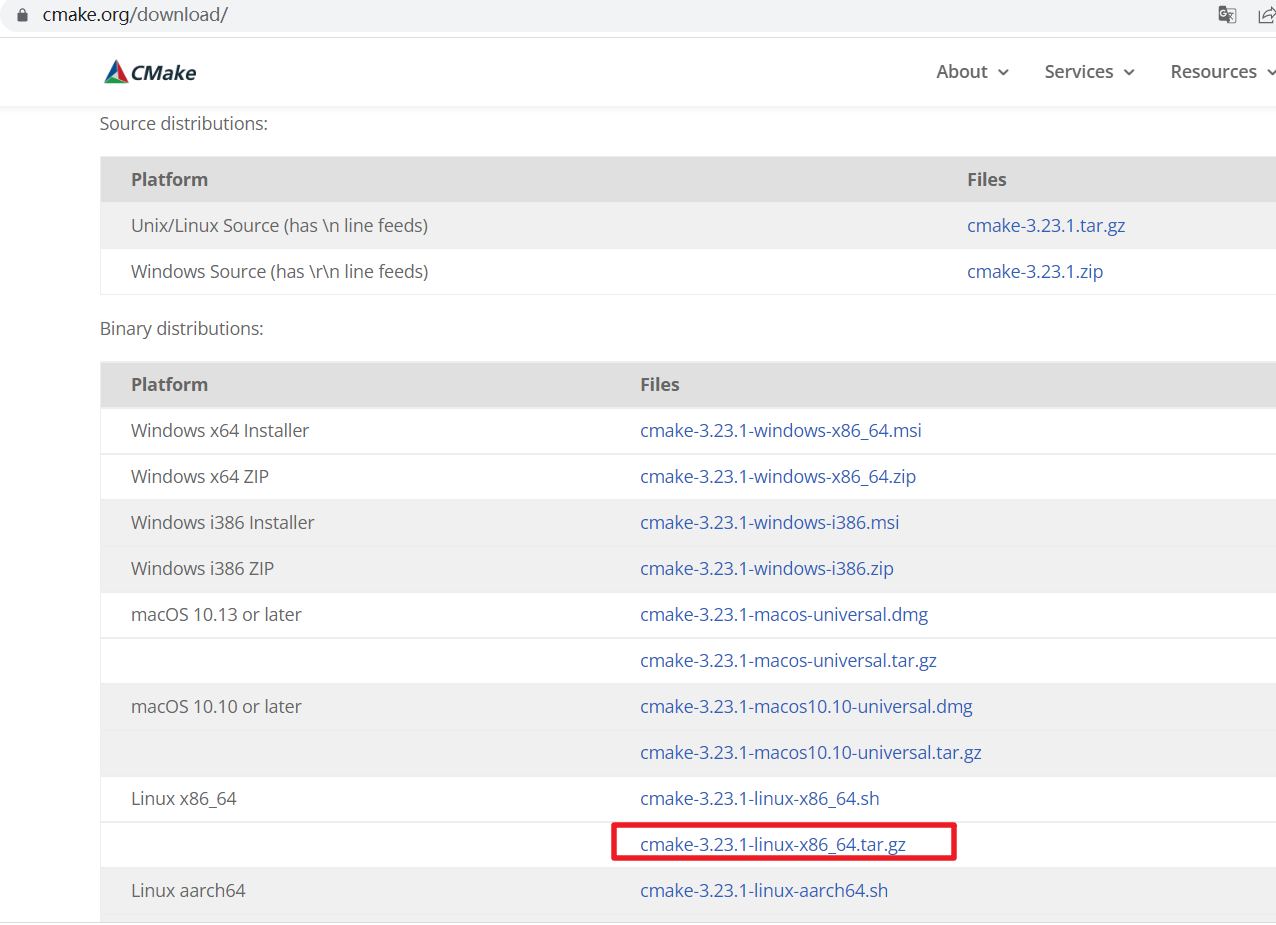Image resolution: width=1276 pixels, height=925 pixels.
Task: Click the CMake logo
Action: click(x=150, y=72)
